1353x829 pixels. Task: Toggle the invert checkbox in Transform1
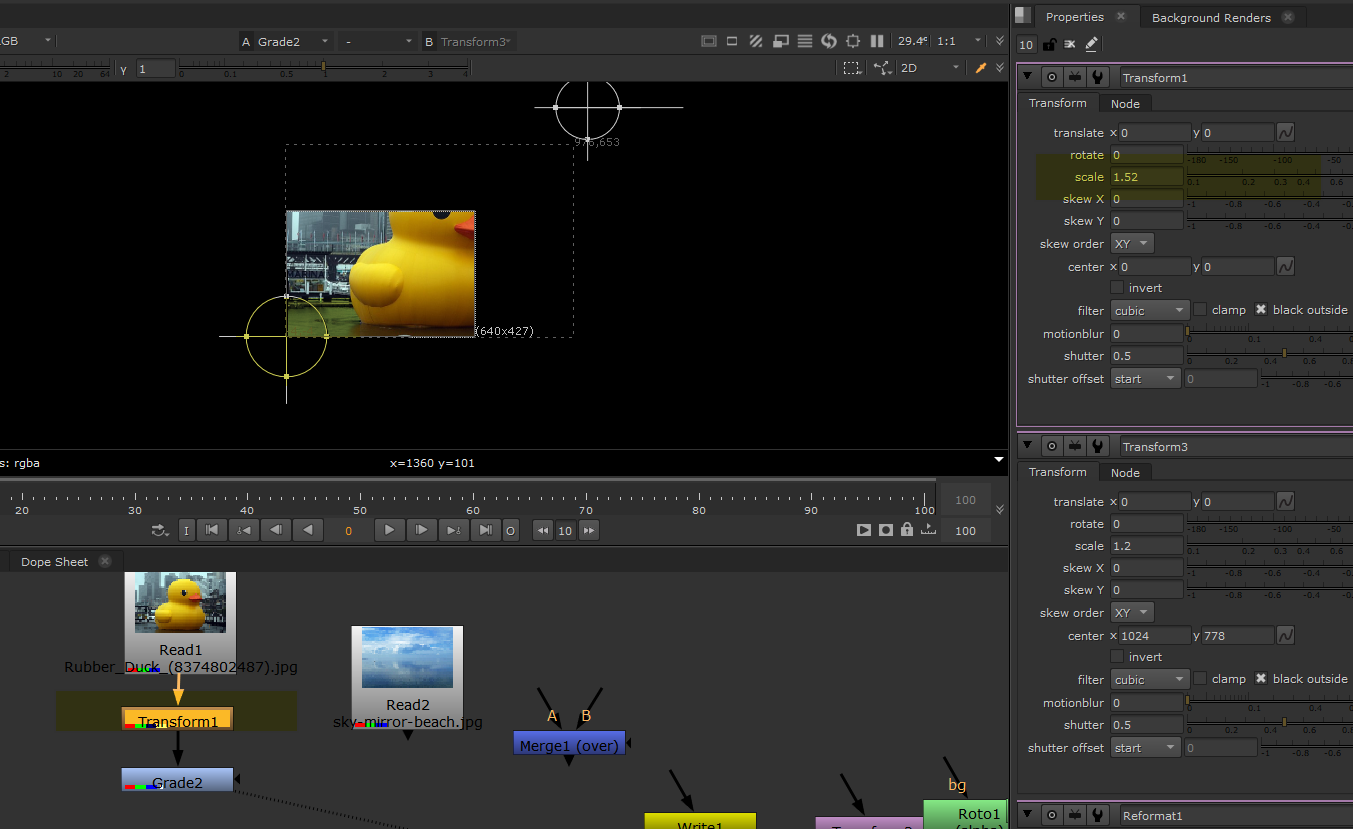point(1117,288)
